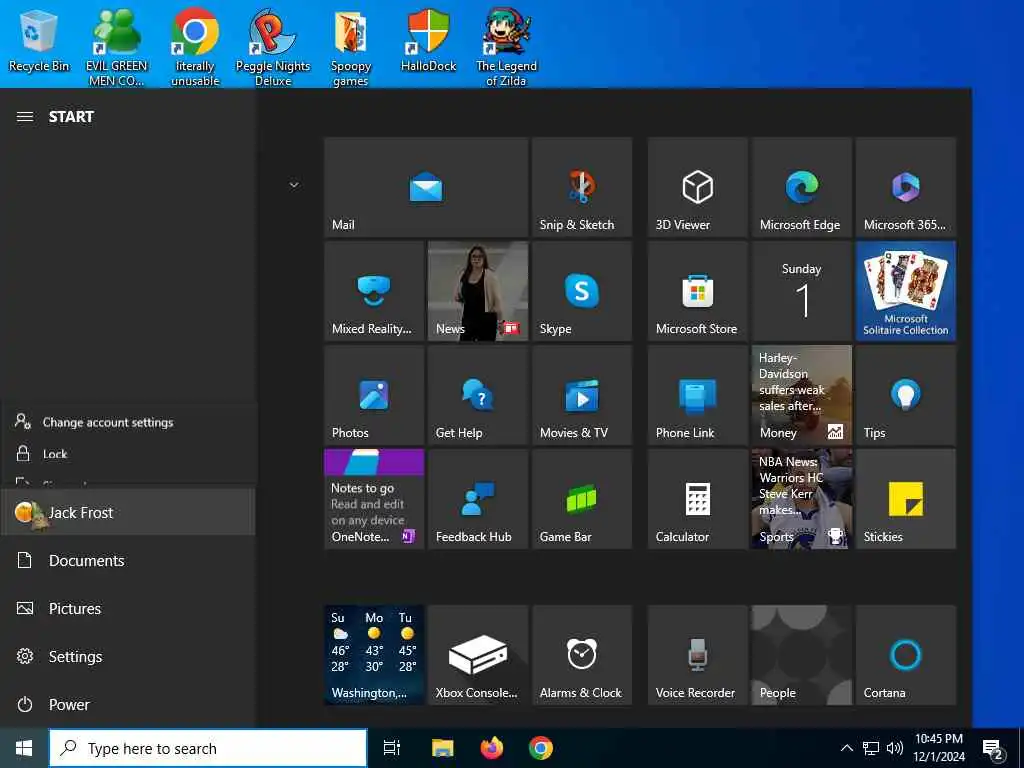Show hidden system tray icons
The height and width of the screenshot is (768, 1024).
pos(846,748)
